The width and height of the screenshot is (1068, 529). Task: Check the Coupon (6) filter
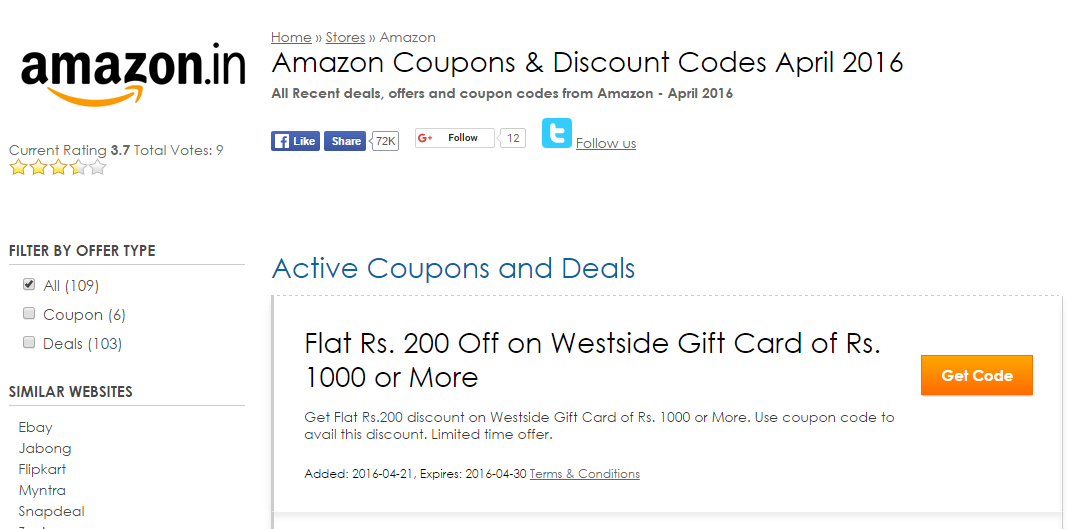tap(29, 313)
